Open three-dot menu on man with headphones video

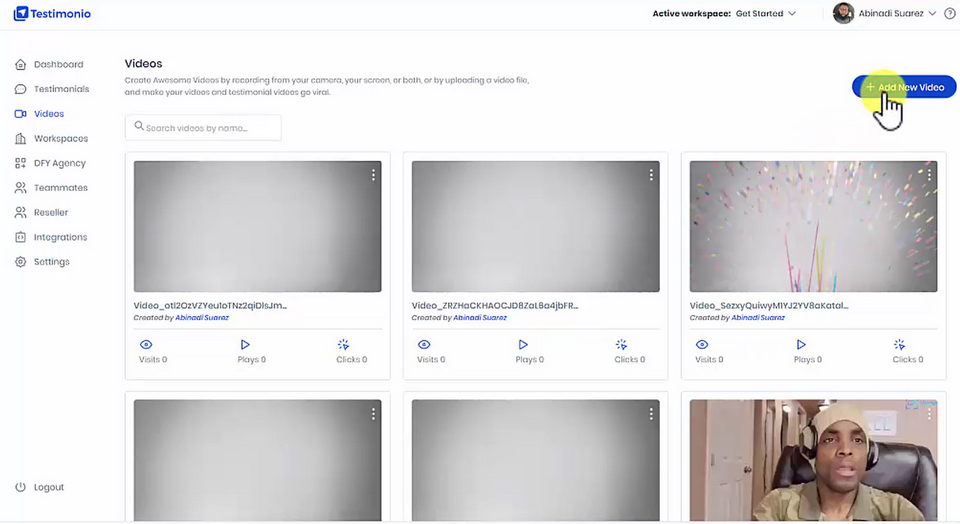pyautogui.click(x=929, y=414)
